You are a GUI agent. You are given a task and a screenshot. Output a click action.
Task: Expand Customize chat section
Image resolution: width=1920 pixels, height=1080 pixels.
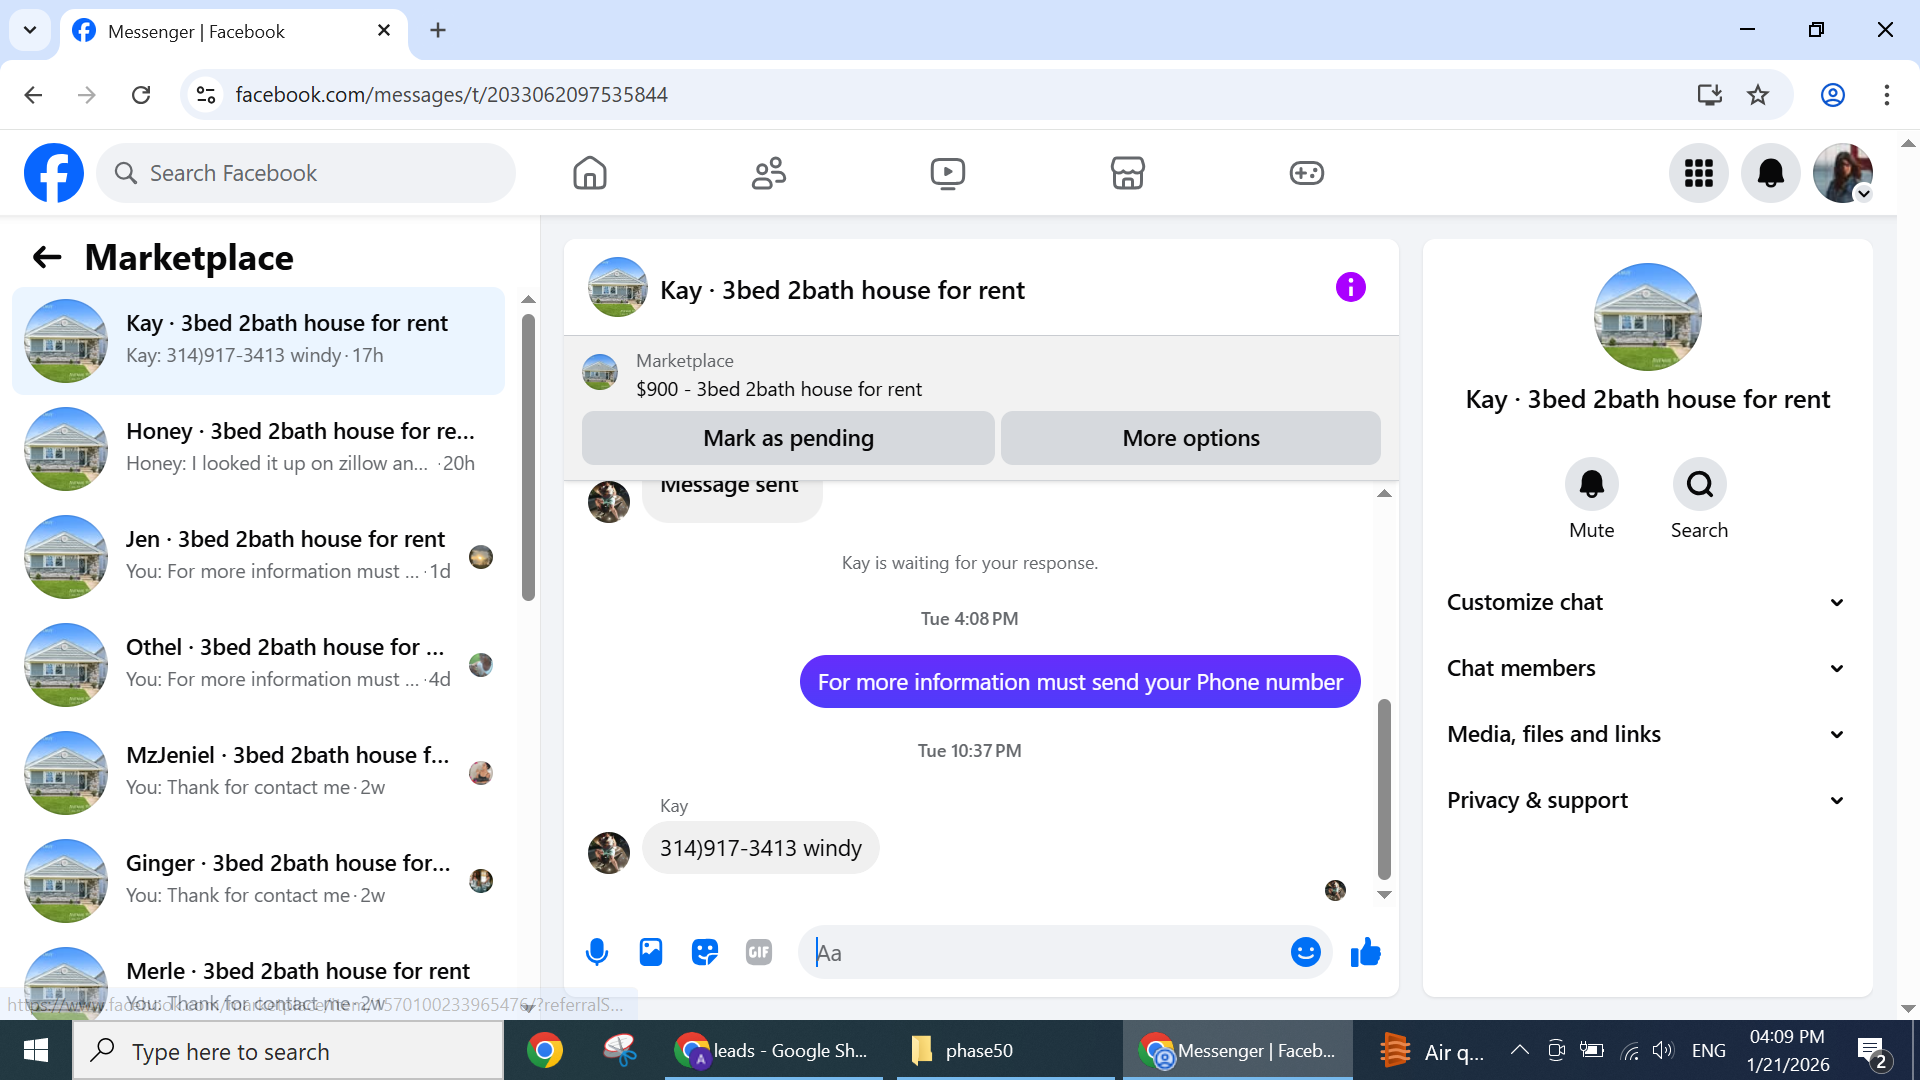click(1646, 602)
